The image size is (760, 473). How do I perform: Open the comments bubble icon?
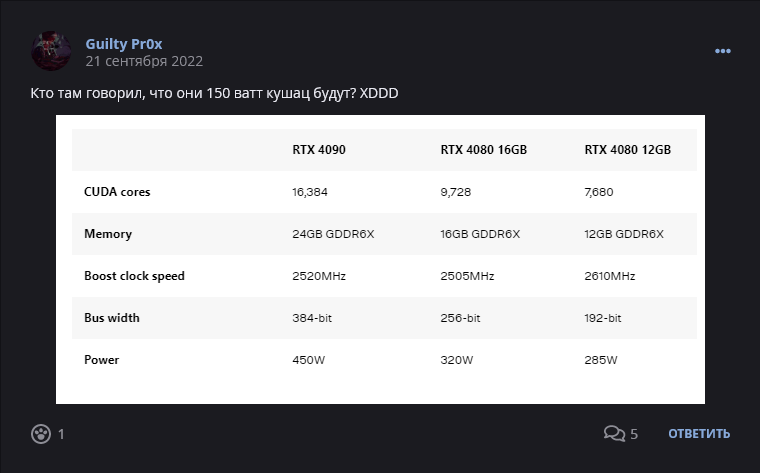click(x=614, y=433)
